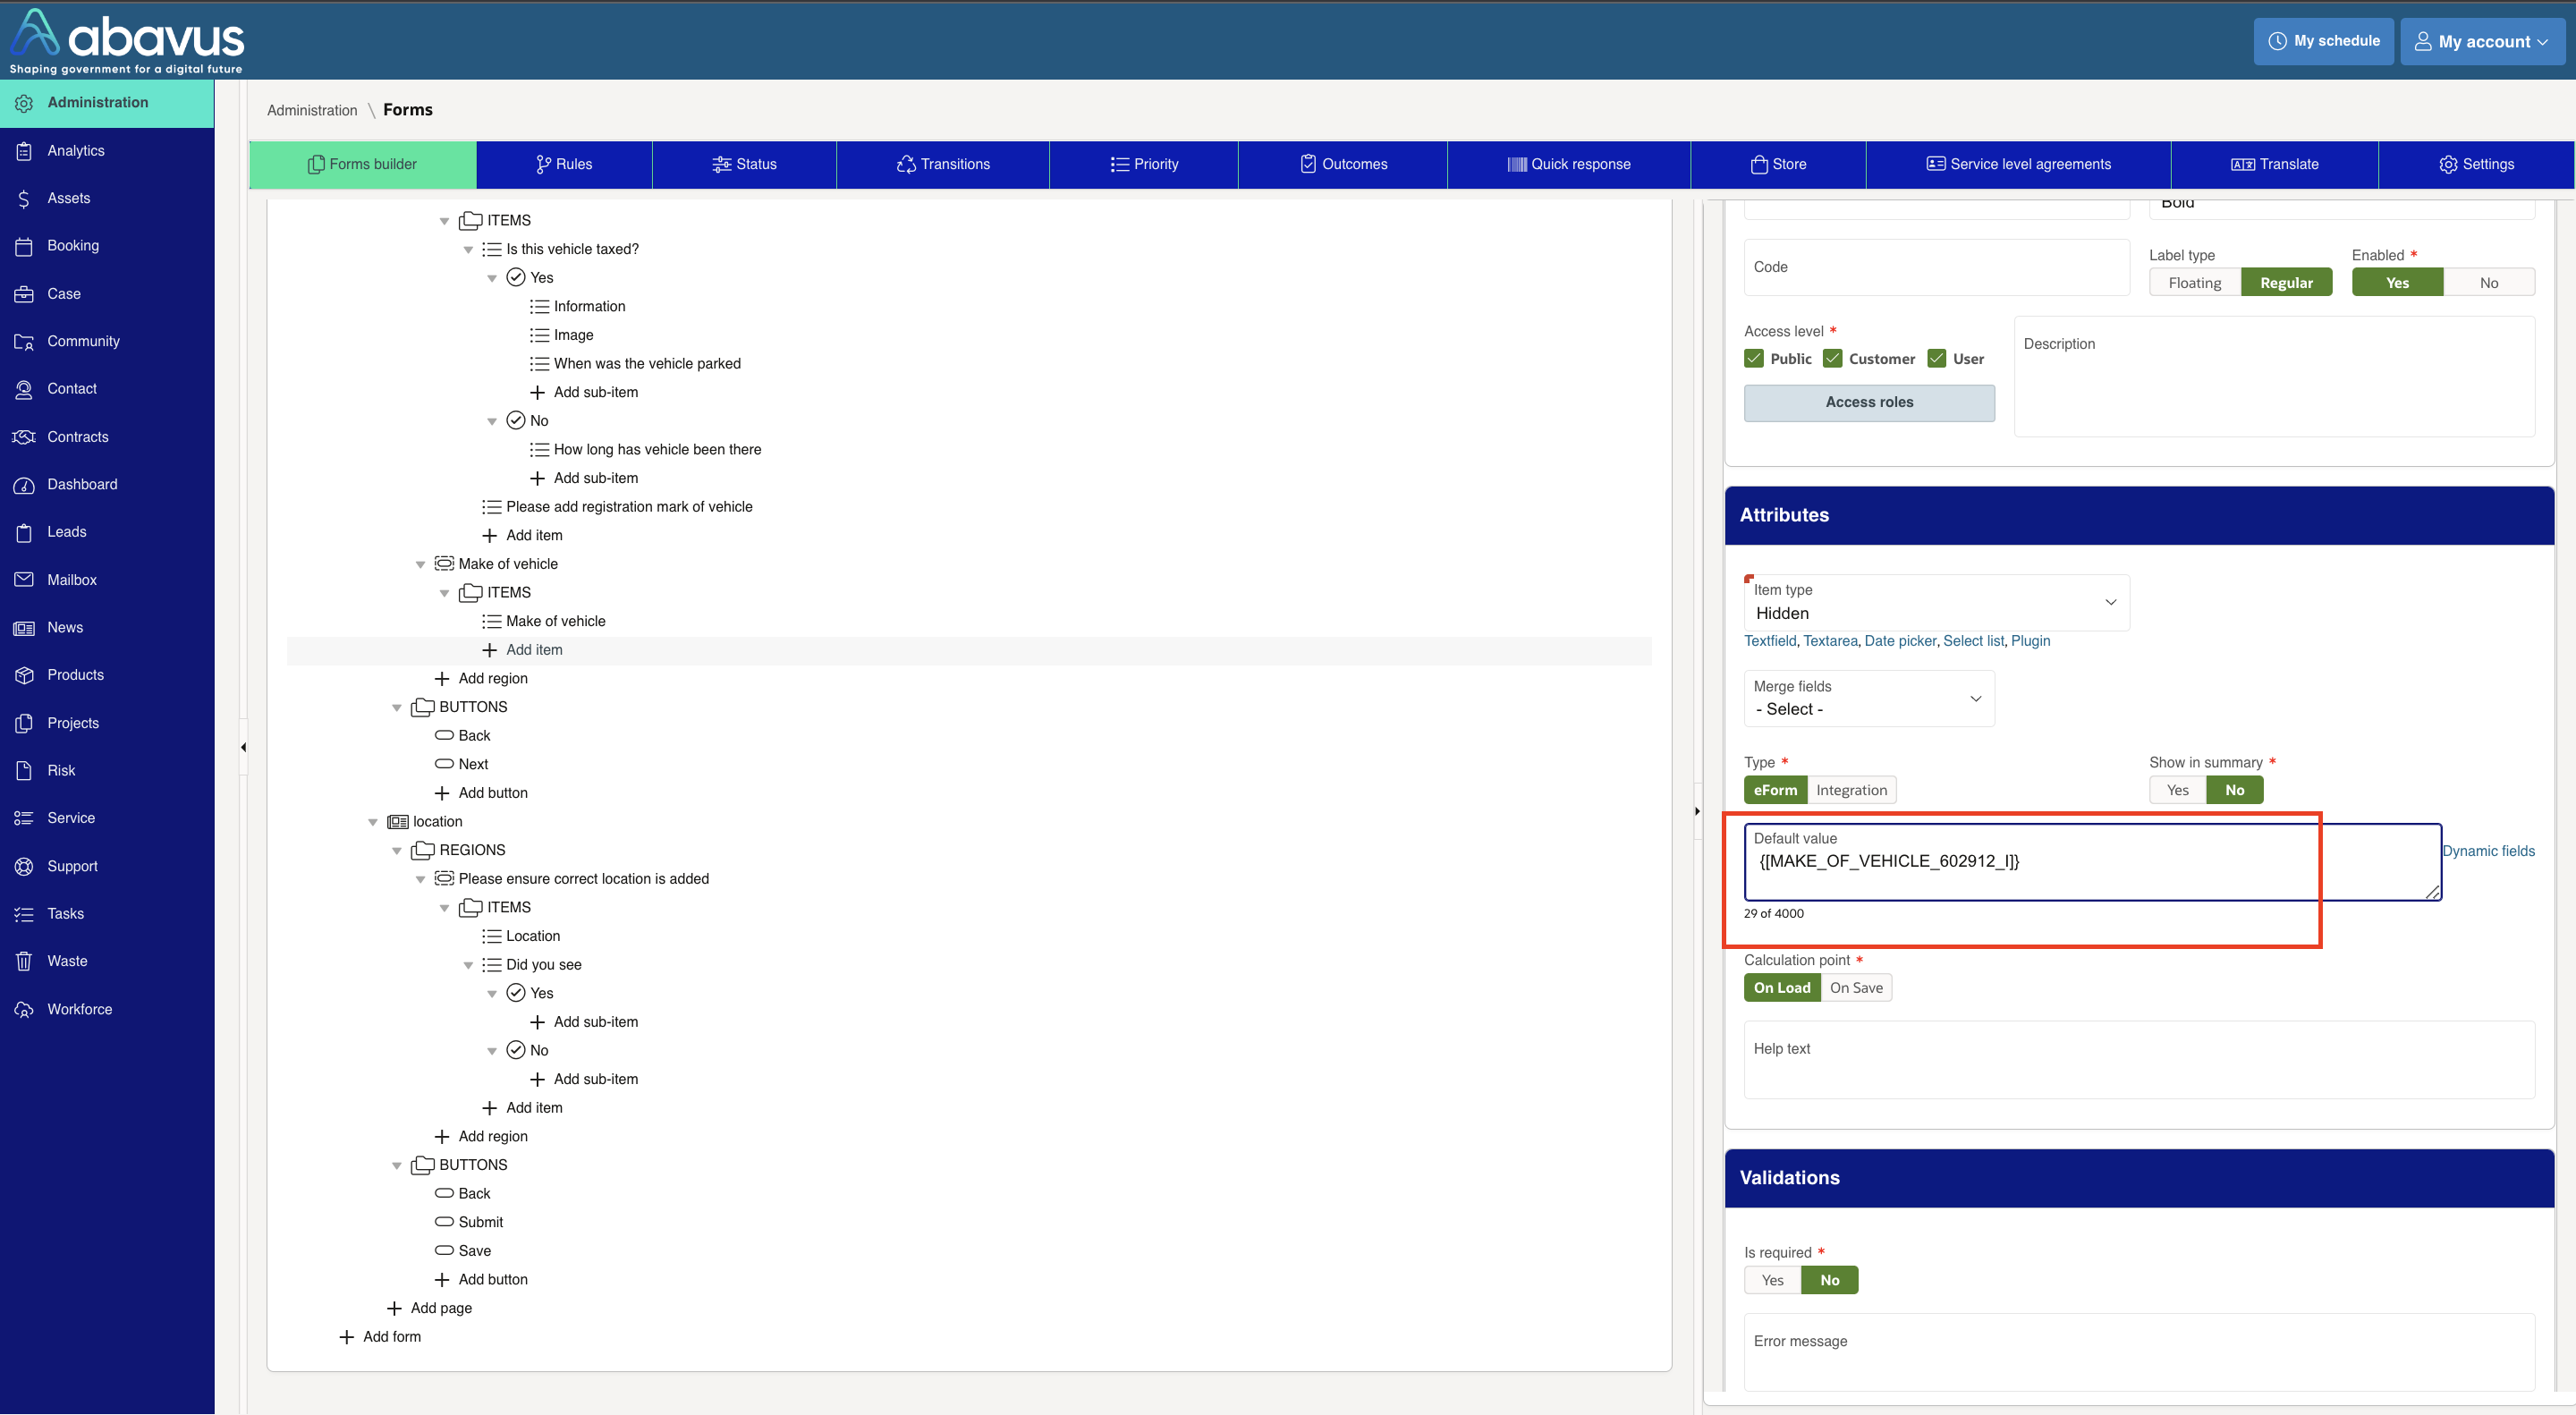2576x1415 pixels.
Task: Open the Workforce icon in sidebar
Action: coord(24,1010)
